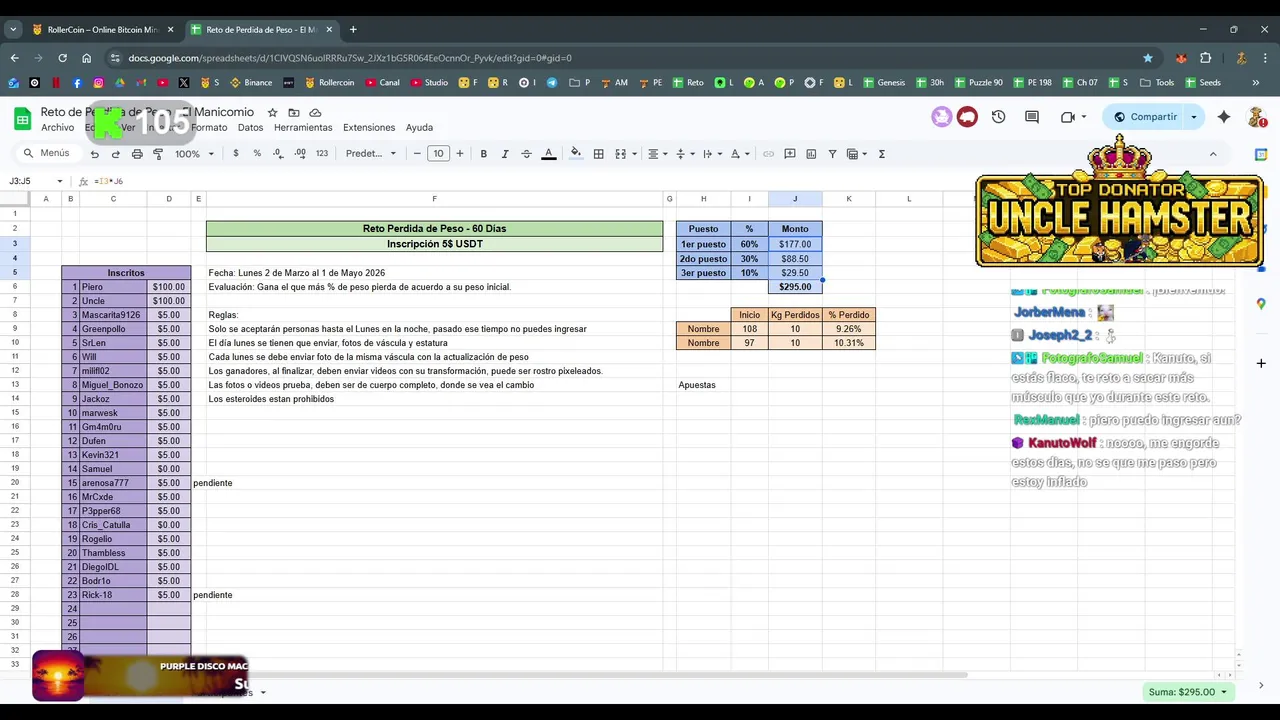Screen dimensions: 1280x720
Task: Open the comments panel icon
Action: (x=1032, y=117)
